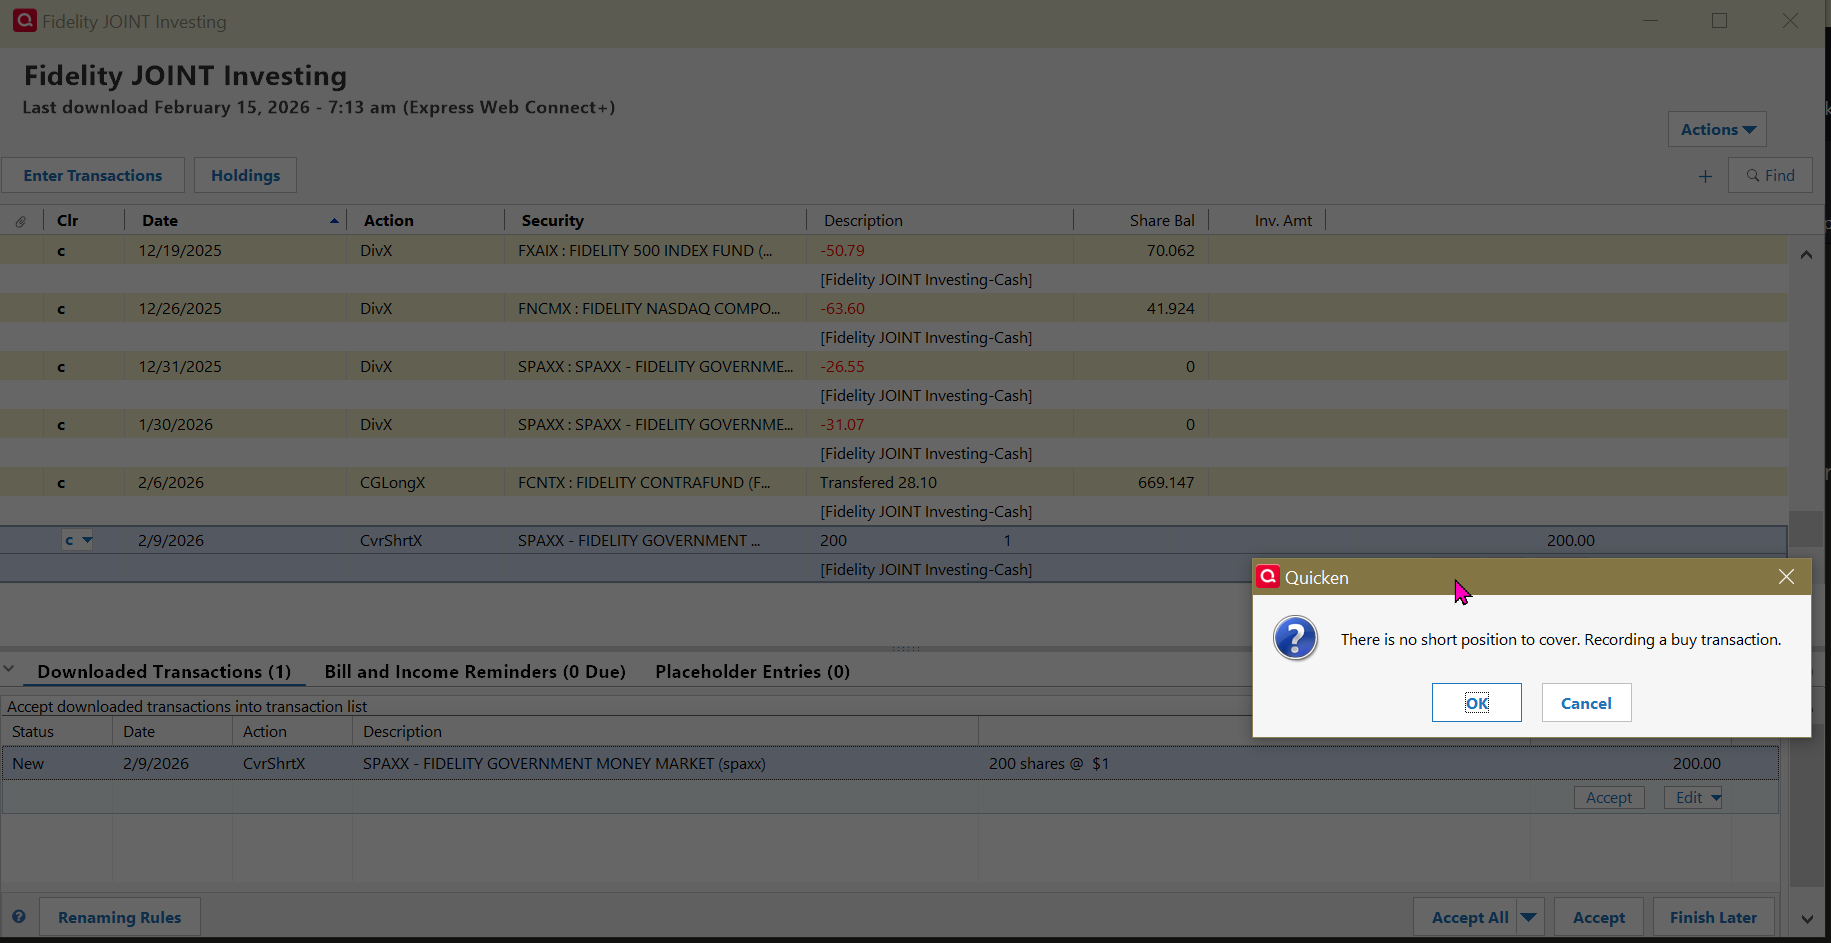Click the Status column header in downloaded list
Image resolution: width=1831 pixels, height=943 pixels.
point(57,732)
